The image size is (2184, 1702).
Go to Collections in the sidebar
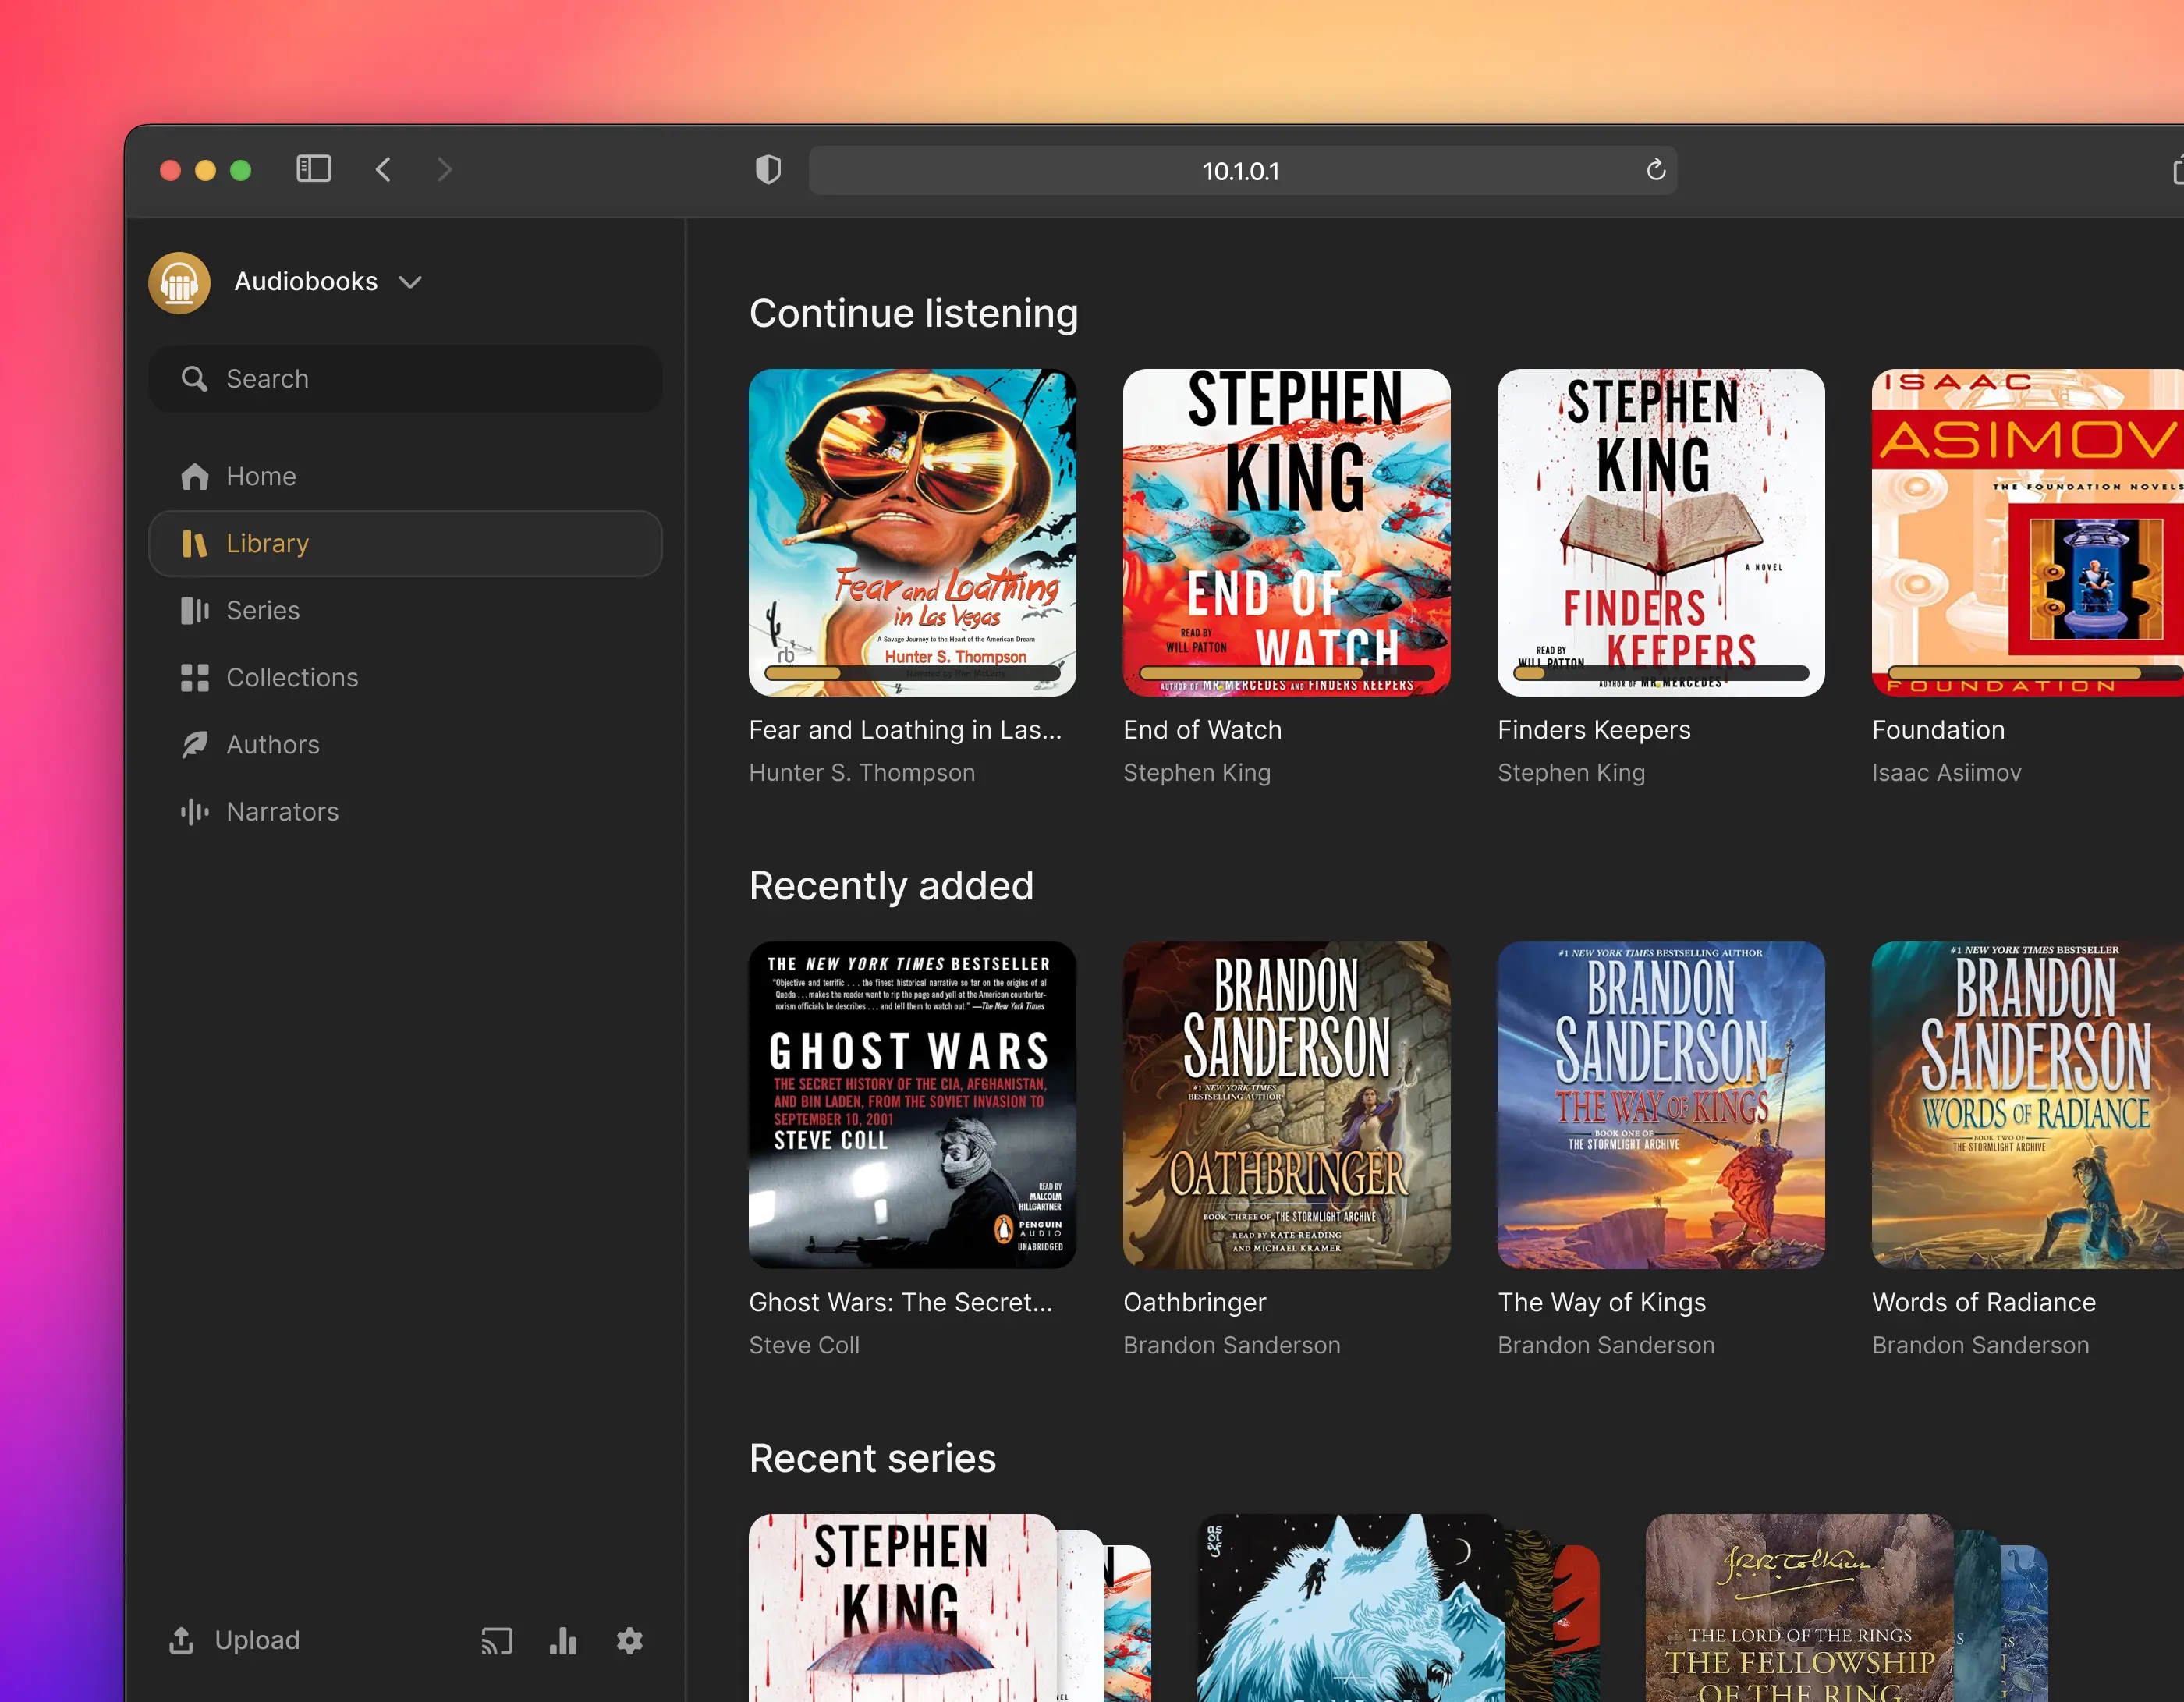click(x=405, y=677)
